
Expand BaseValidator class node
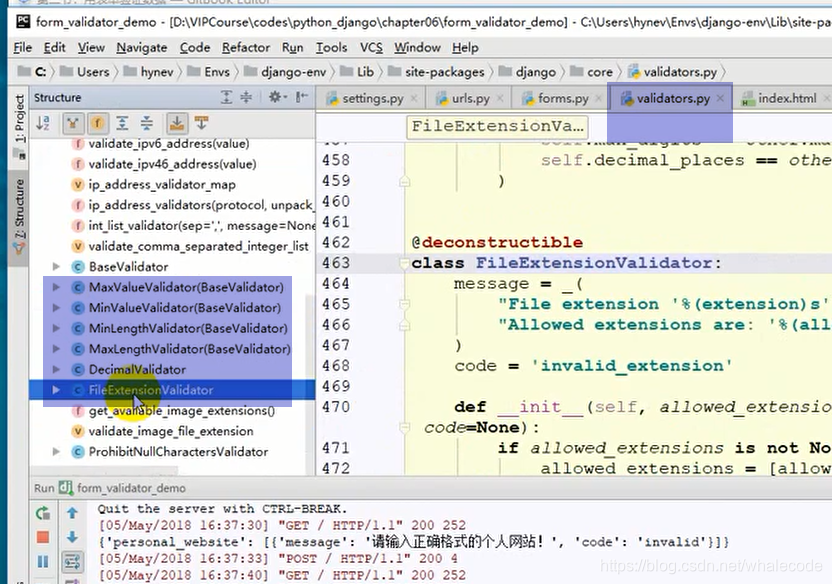pos(56,266)
